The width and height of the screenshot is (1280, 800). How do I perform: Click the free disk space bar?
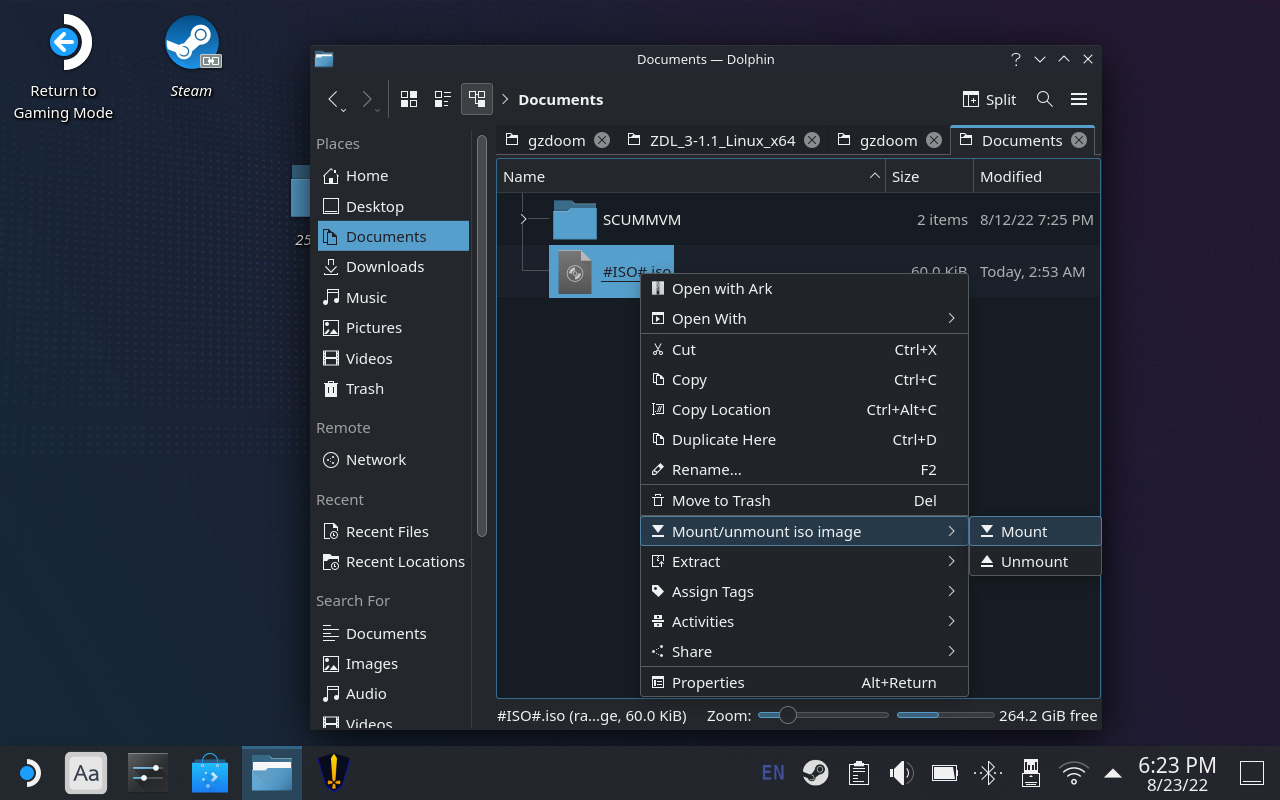point(945,715)
